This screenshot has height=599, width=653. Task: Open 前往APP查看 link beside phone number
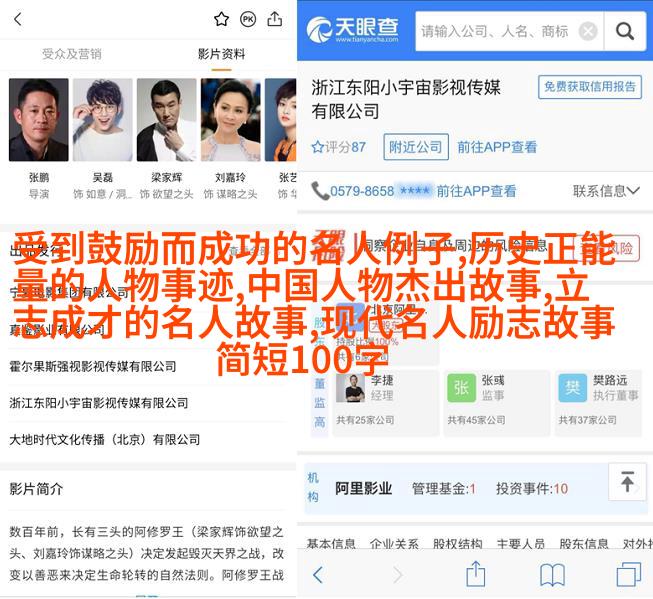pos(476,191)
